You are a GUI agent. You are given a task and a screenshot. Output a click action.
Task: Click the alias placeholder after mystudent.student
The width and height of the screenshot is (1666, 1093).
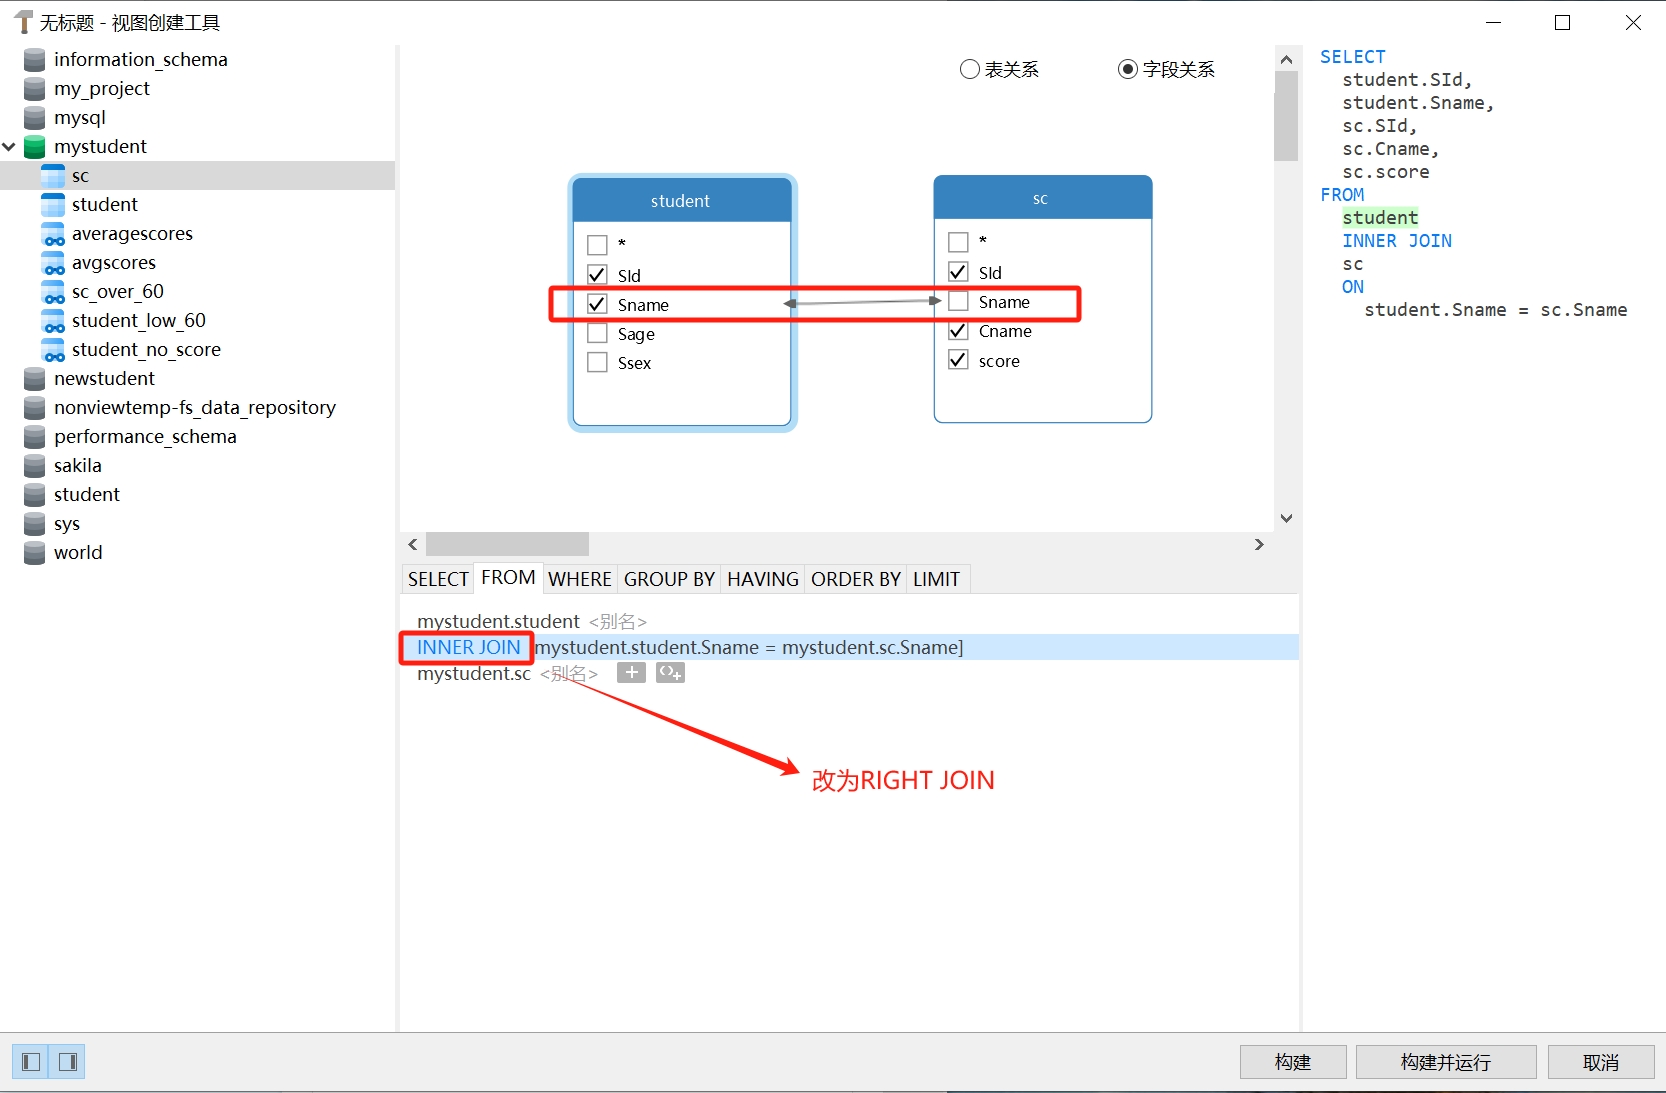(x=617, y=622)
